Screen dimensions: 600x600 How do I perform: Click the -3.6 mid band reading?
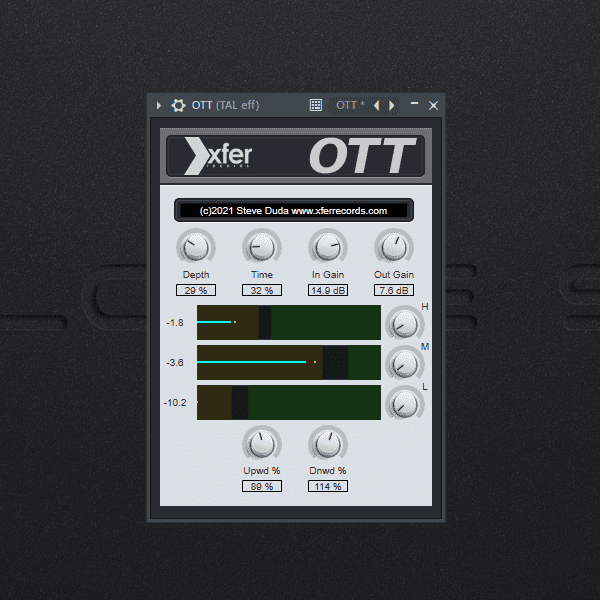[x=175, y=363]
